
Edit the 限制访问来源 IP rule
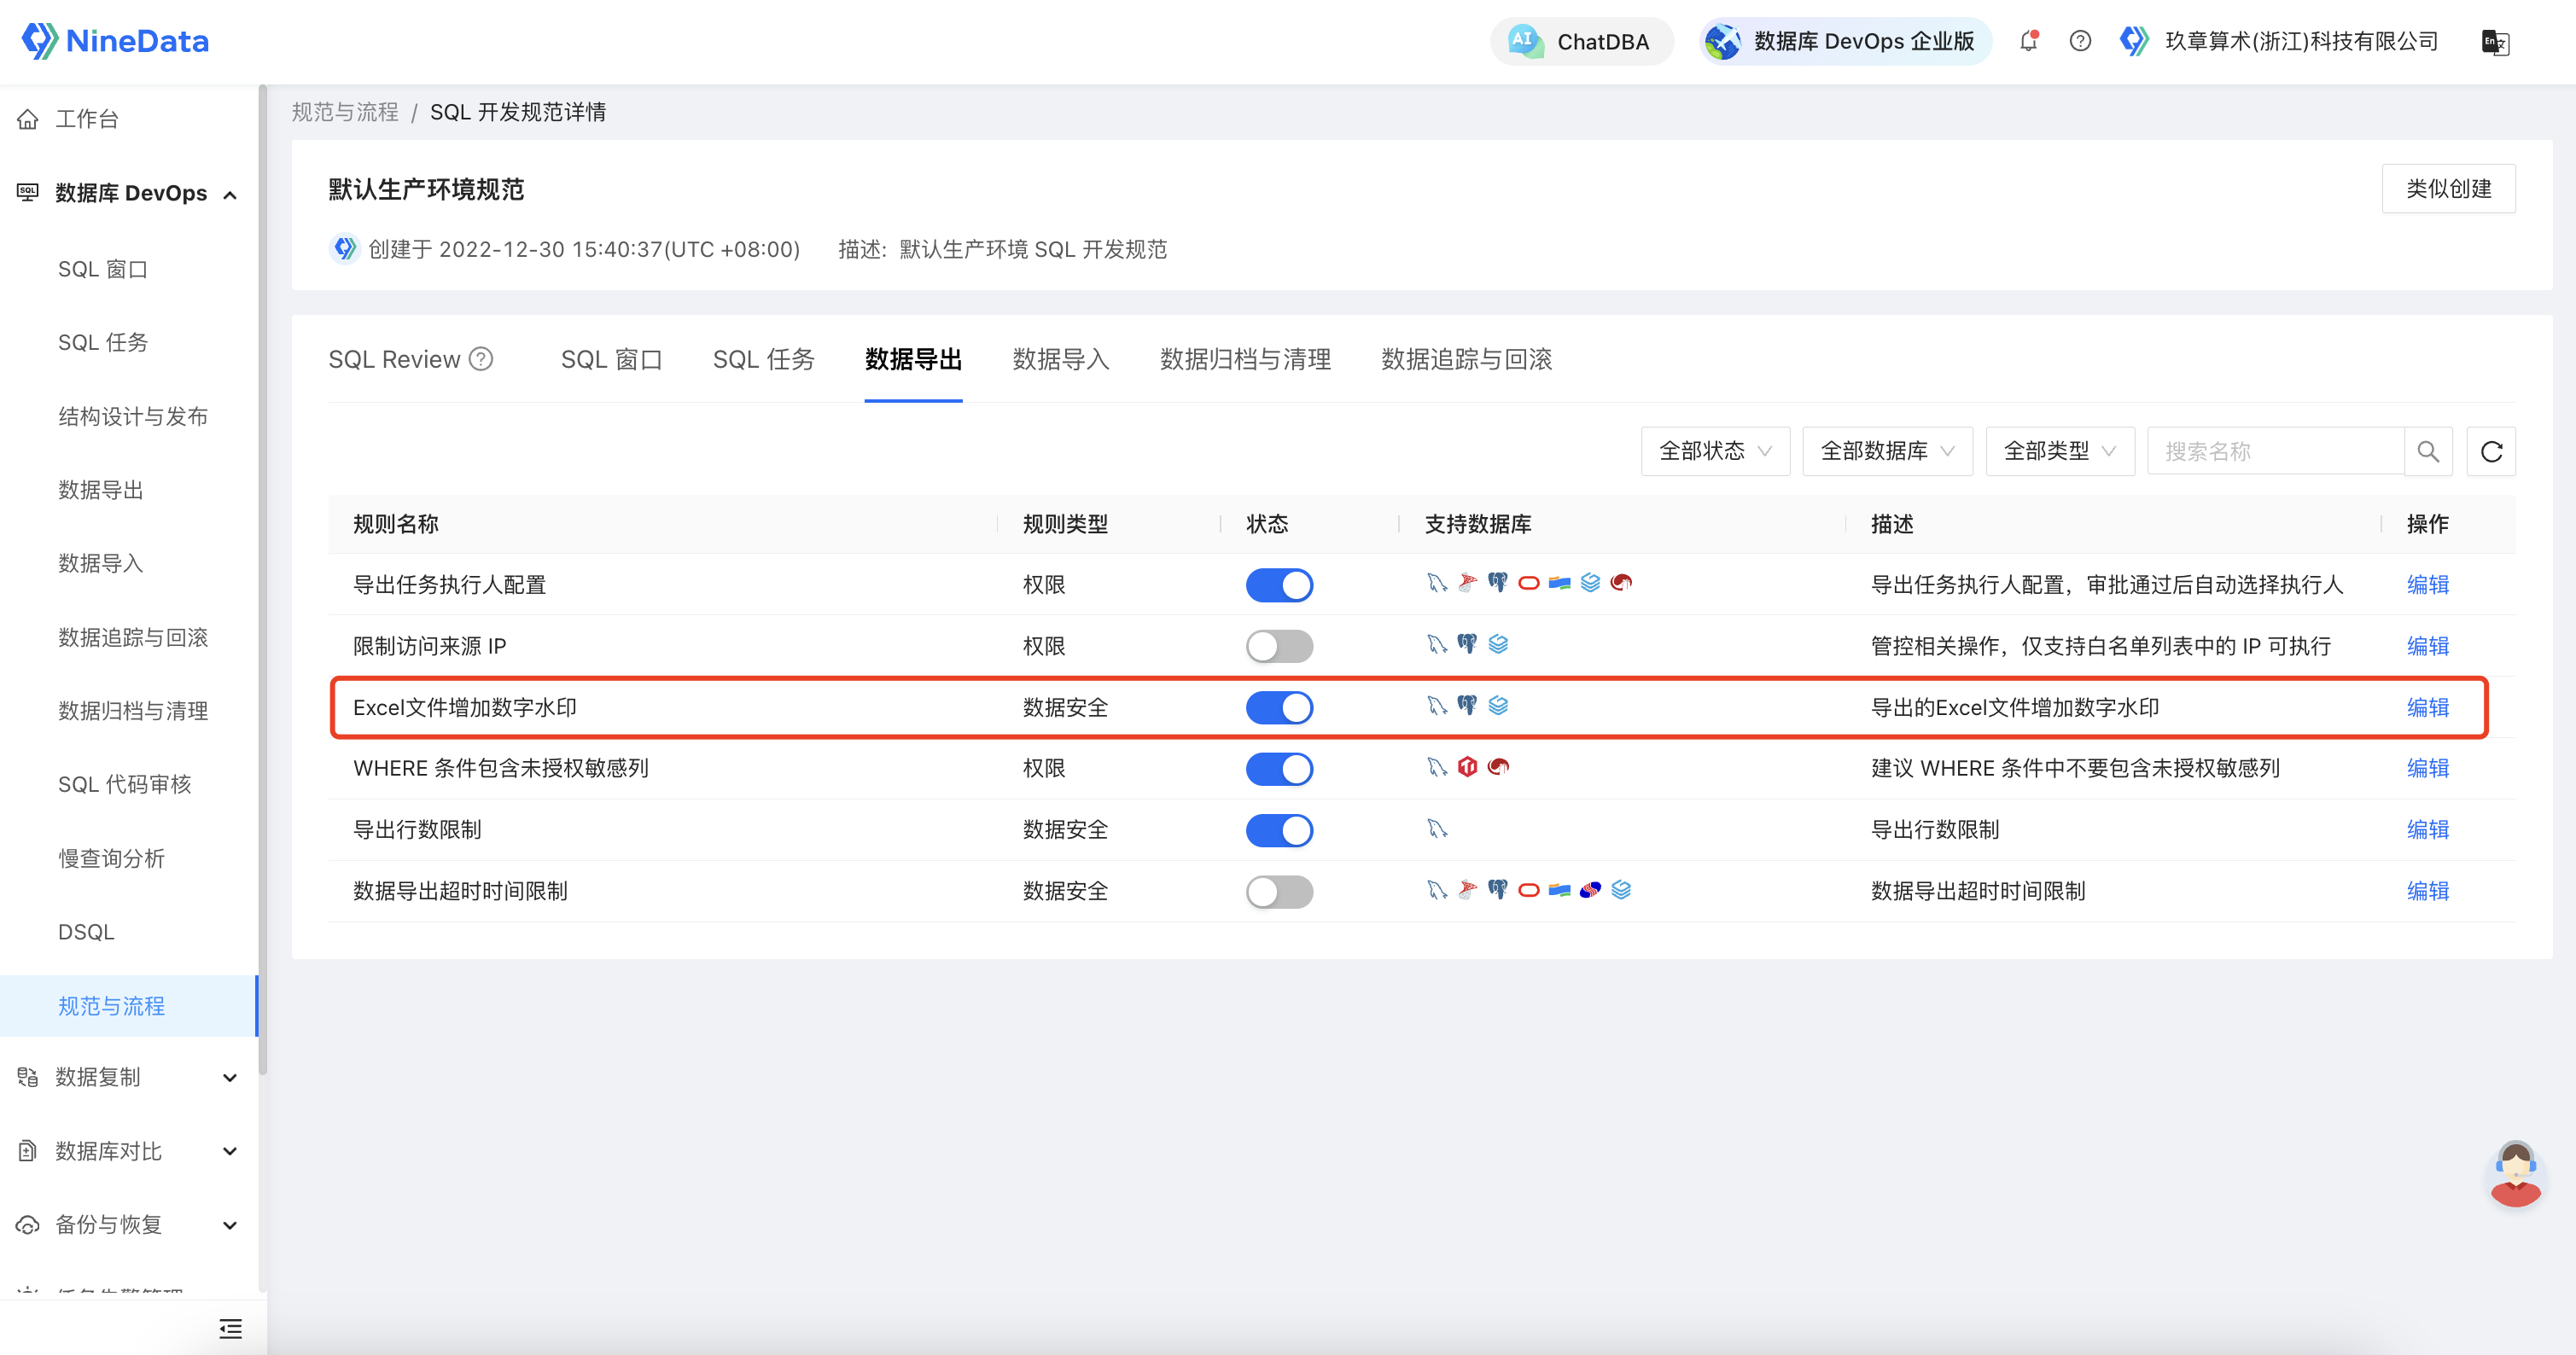(2427, 646)
